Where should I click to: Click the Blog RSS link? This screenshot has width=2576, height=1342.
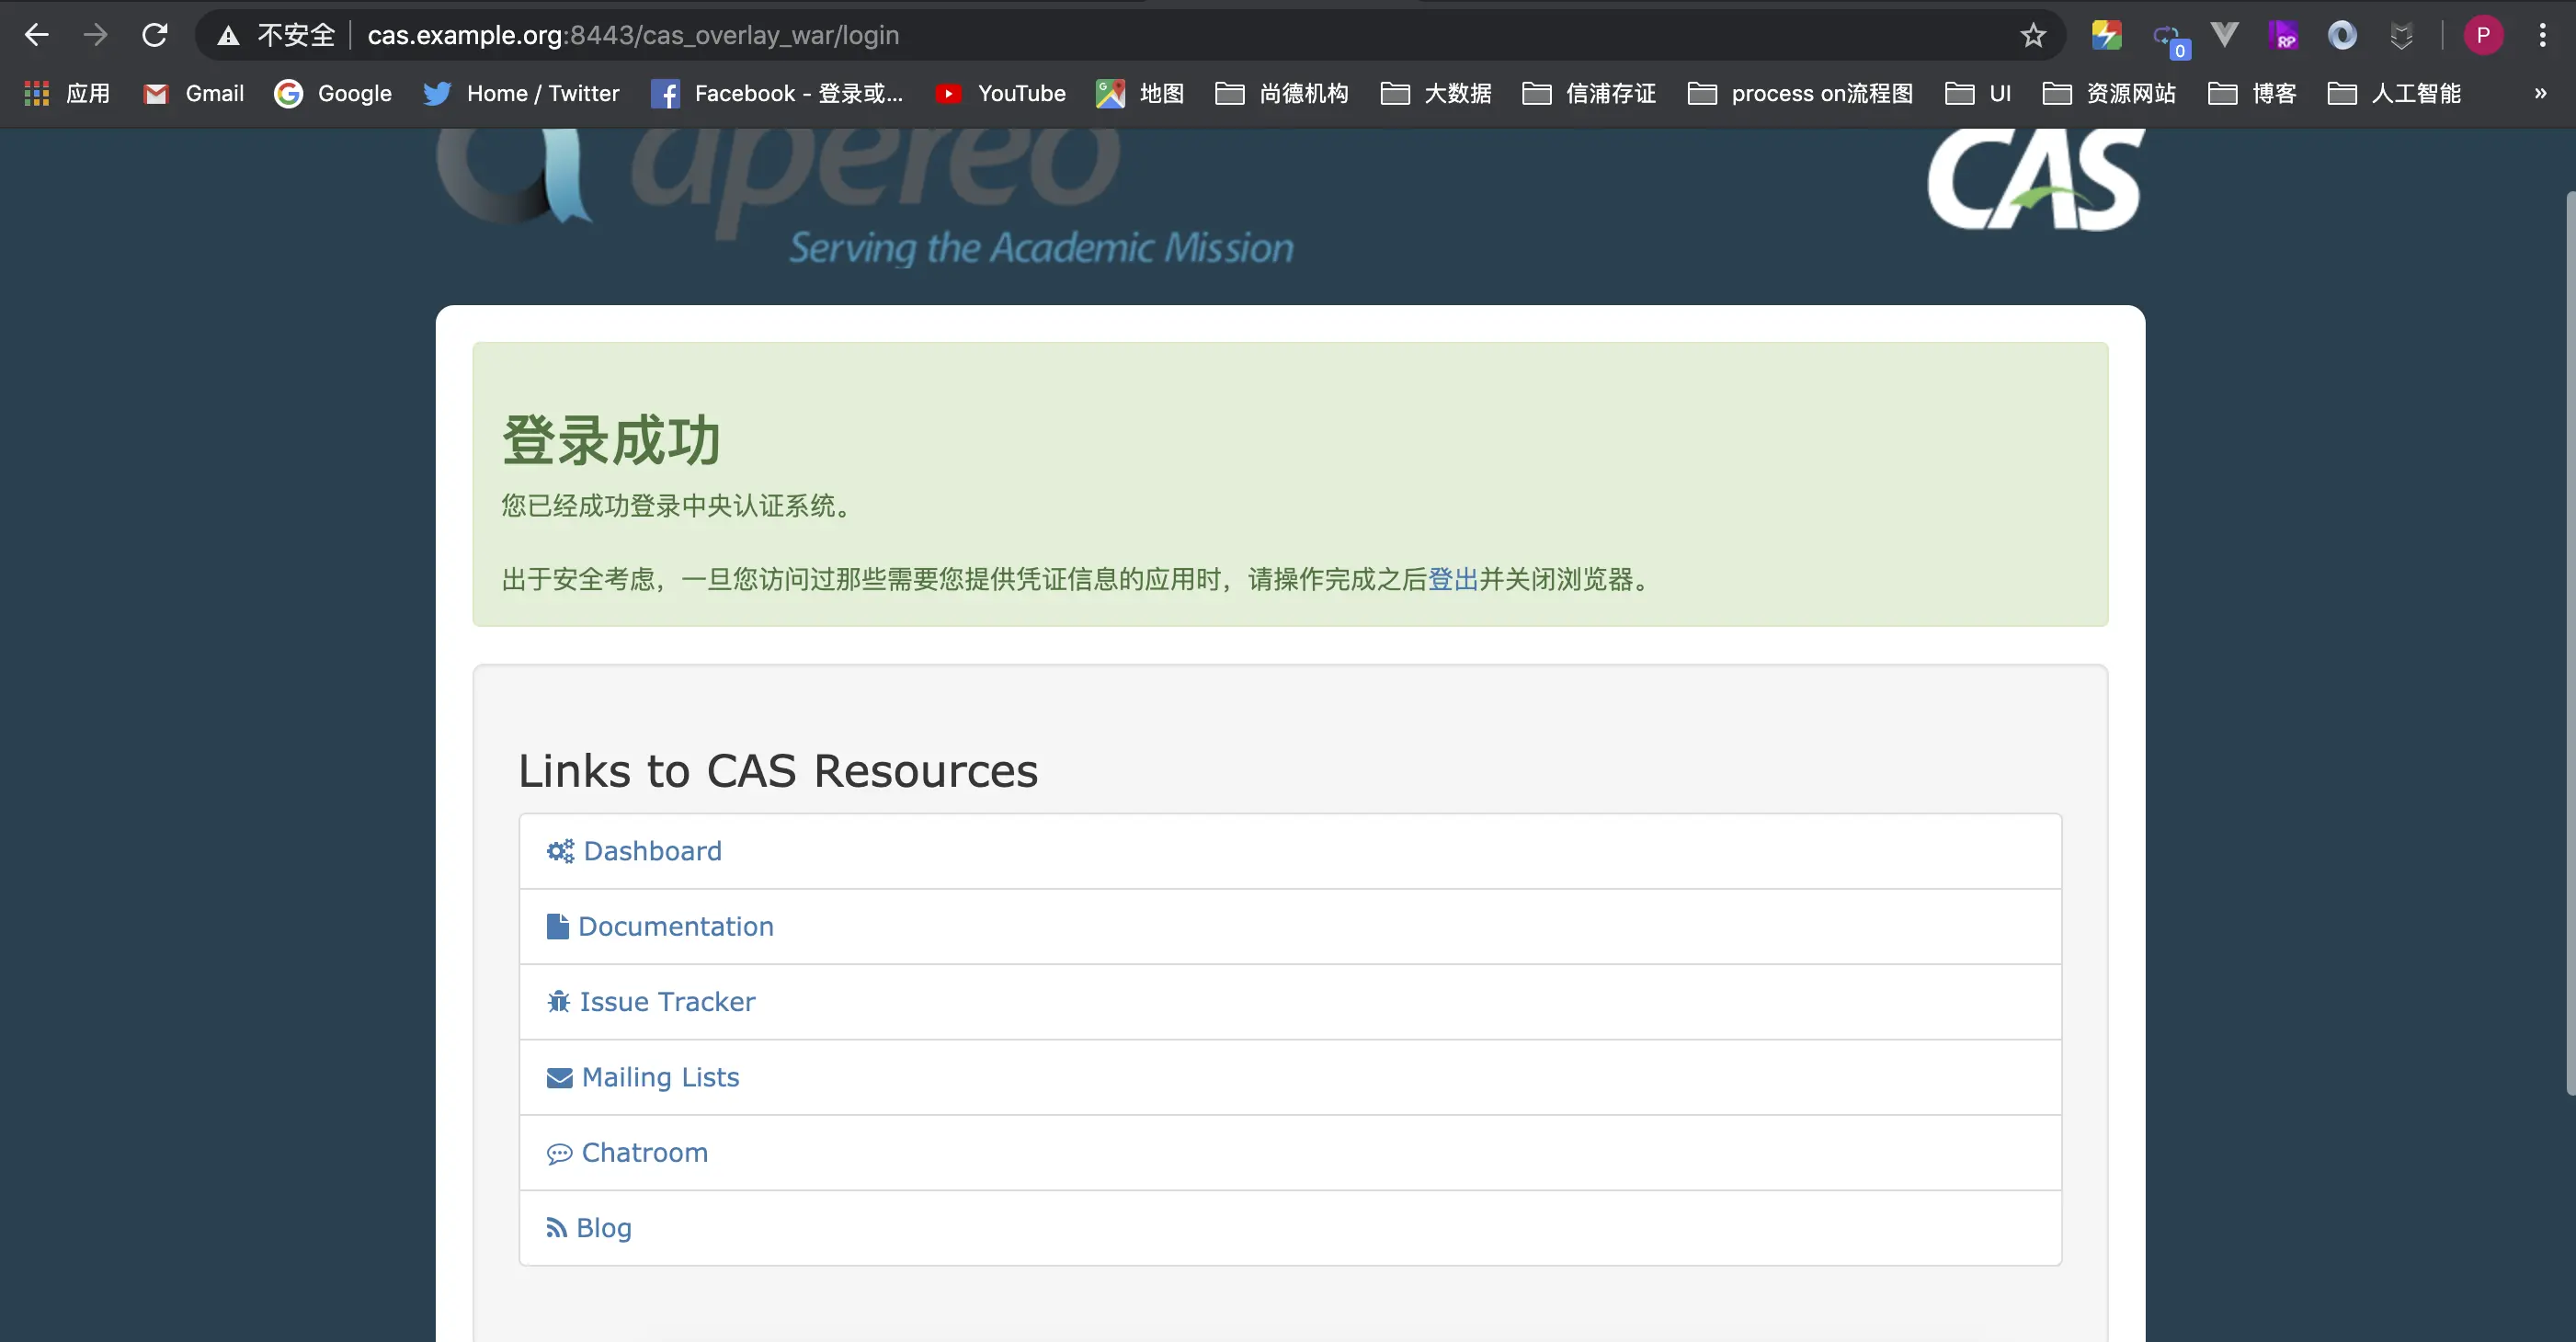(603, 1227)
